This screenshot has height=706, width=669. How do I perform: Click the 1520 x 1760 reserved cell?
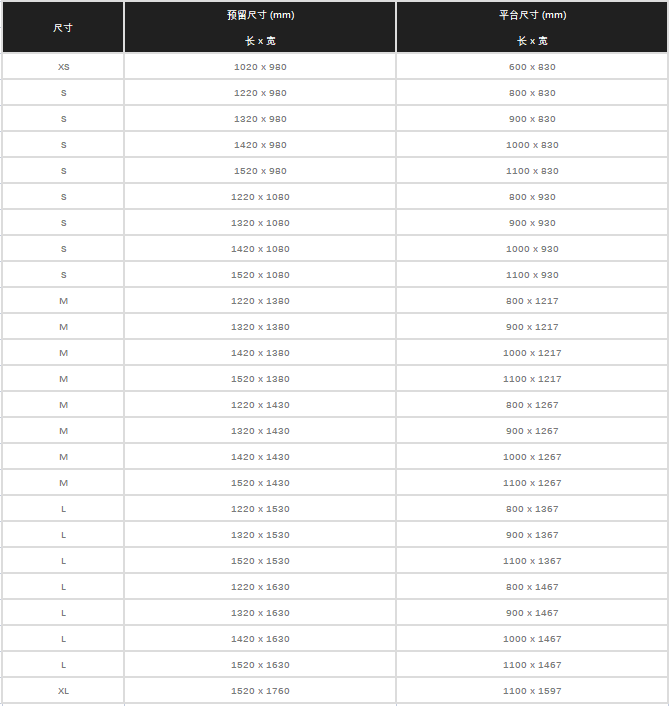point(260,691)
